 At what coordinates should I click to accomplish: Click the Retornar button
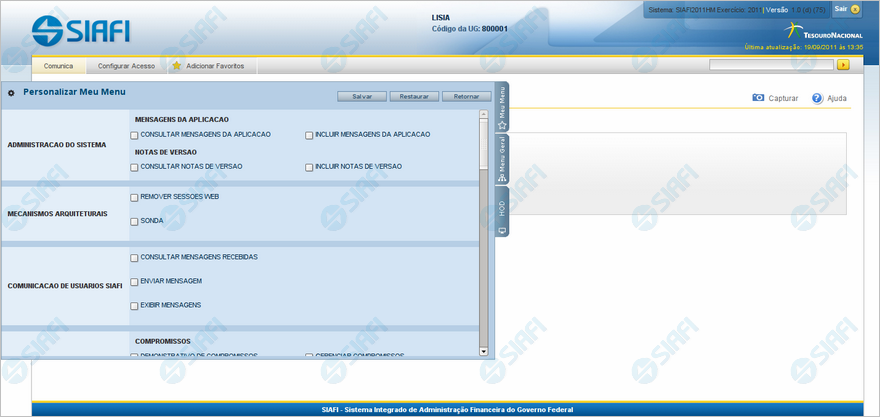pyautogui.click(x=466, y=97)
